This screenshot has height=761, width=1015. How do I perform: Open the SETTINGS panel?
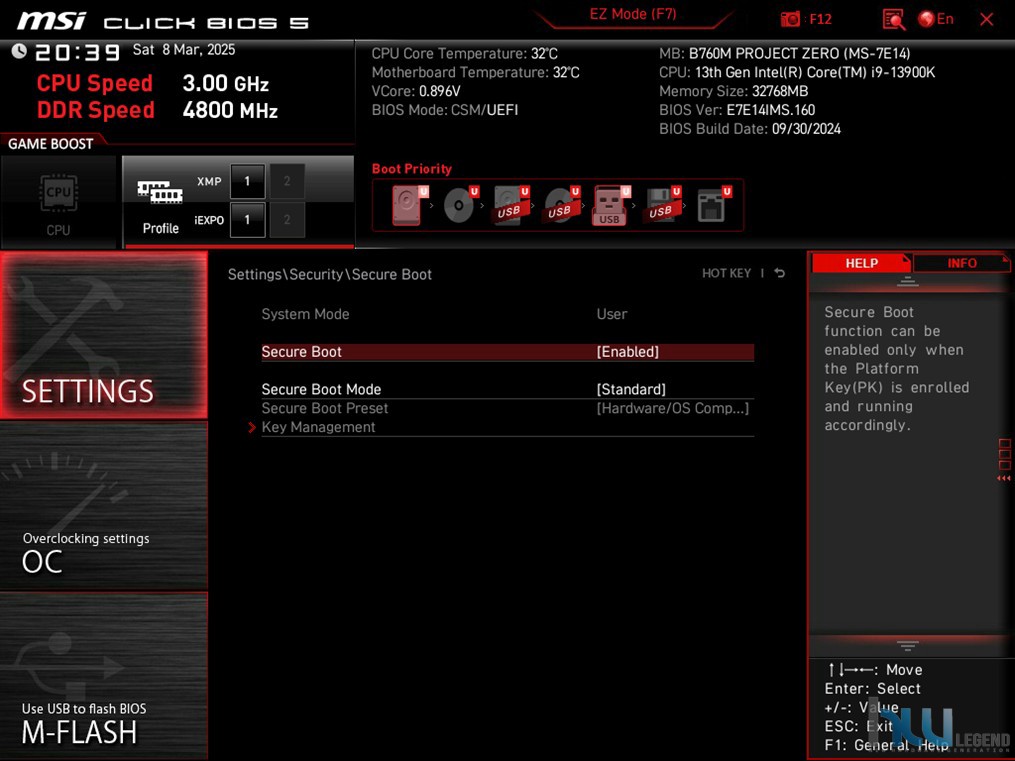tap(104, 335)
